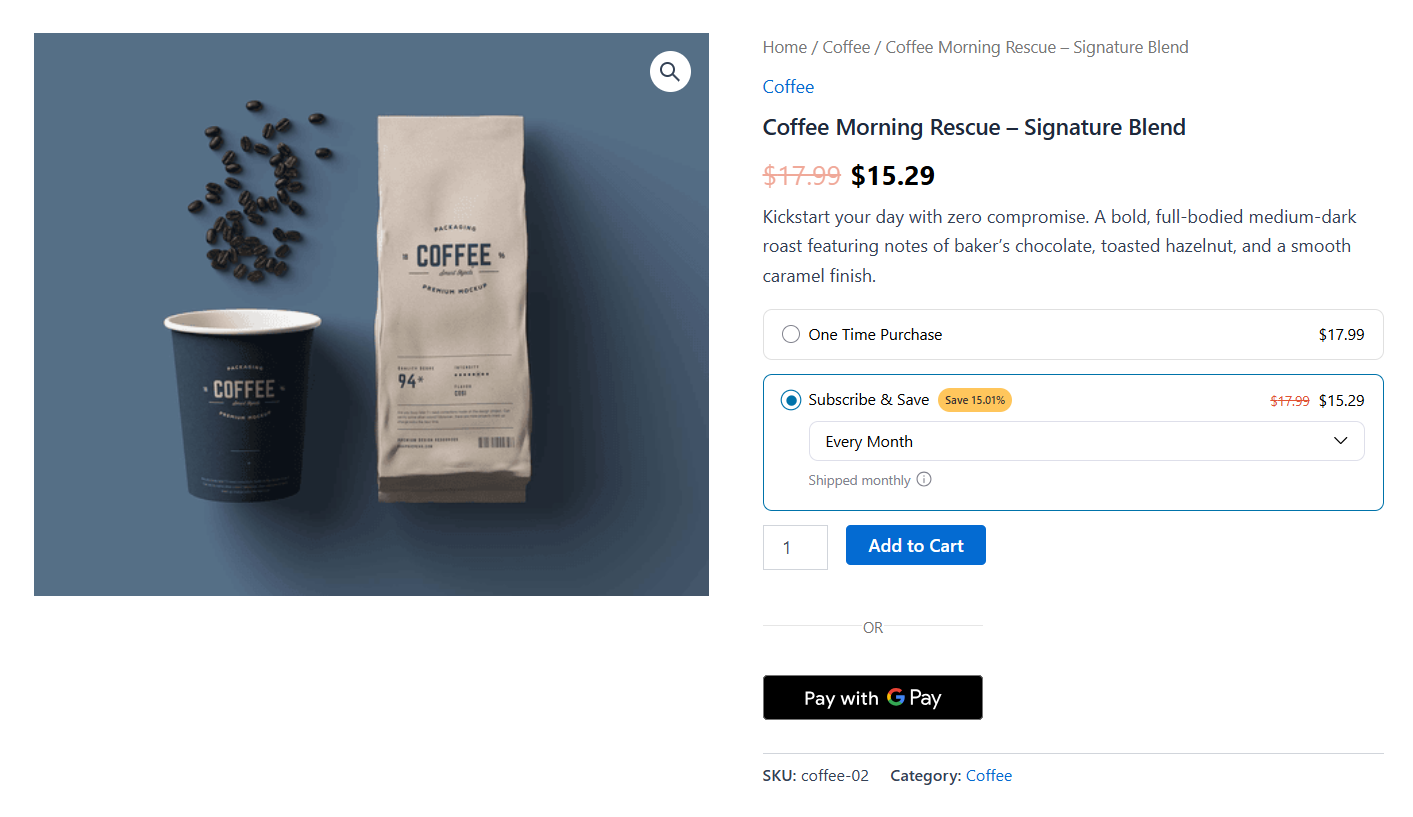Click the coffee bag product photo
Viewport: 1413px width, 817px height.
[x=450, y=300]
